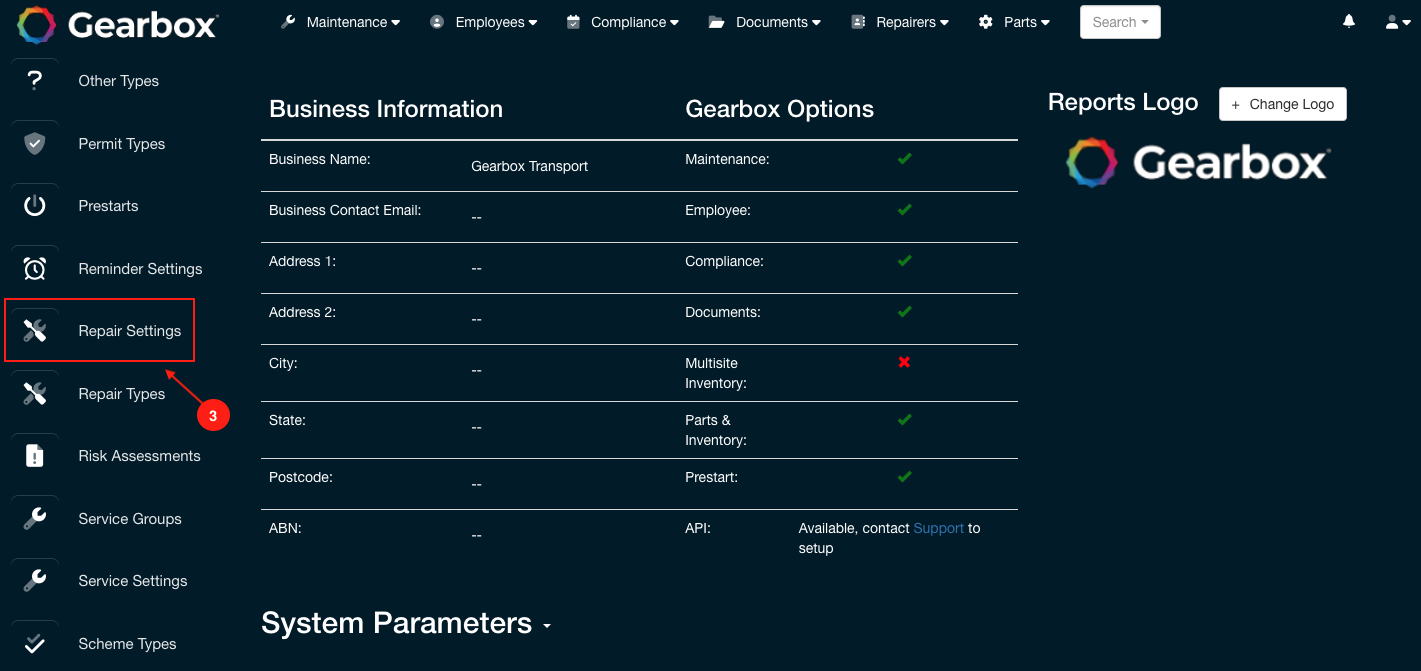Click the Postcode label
Screen dimensions: 1421x671
tap(301, 477)
